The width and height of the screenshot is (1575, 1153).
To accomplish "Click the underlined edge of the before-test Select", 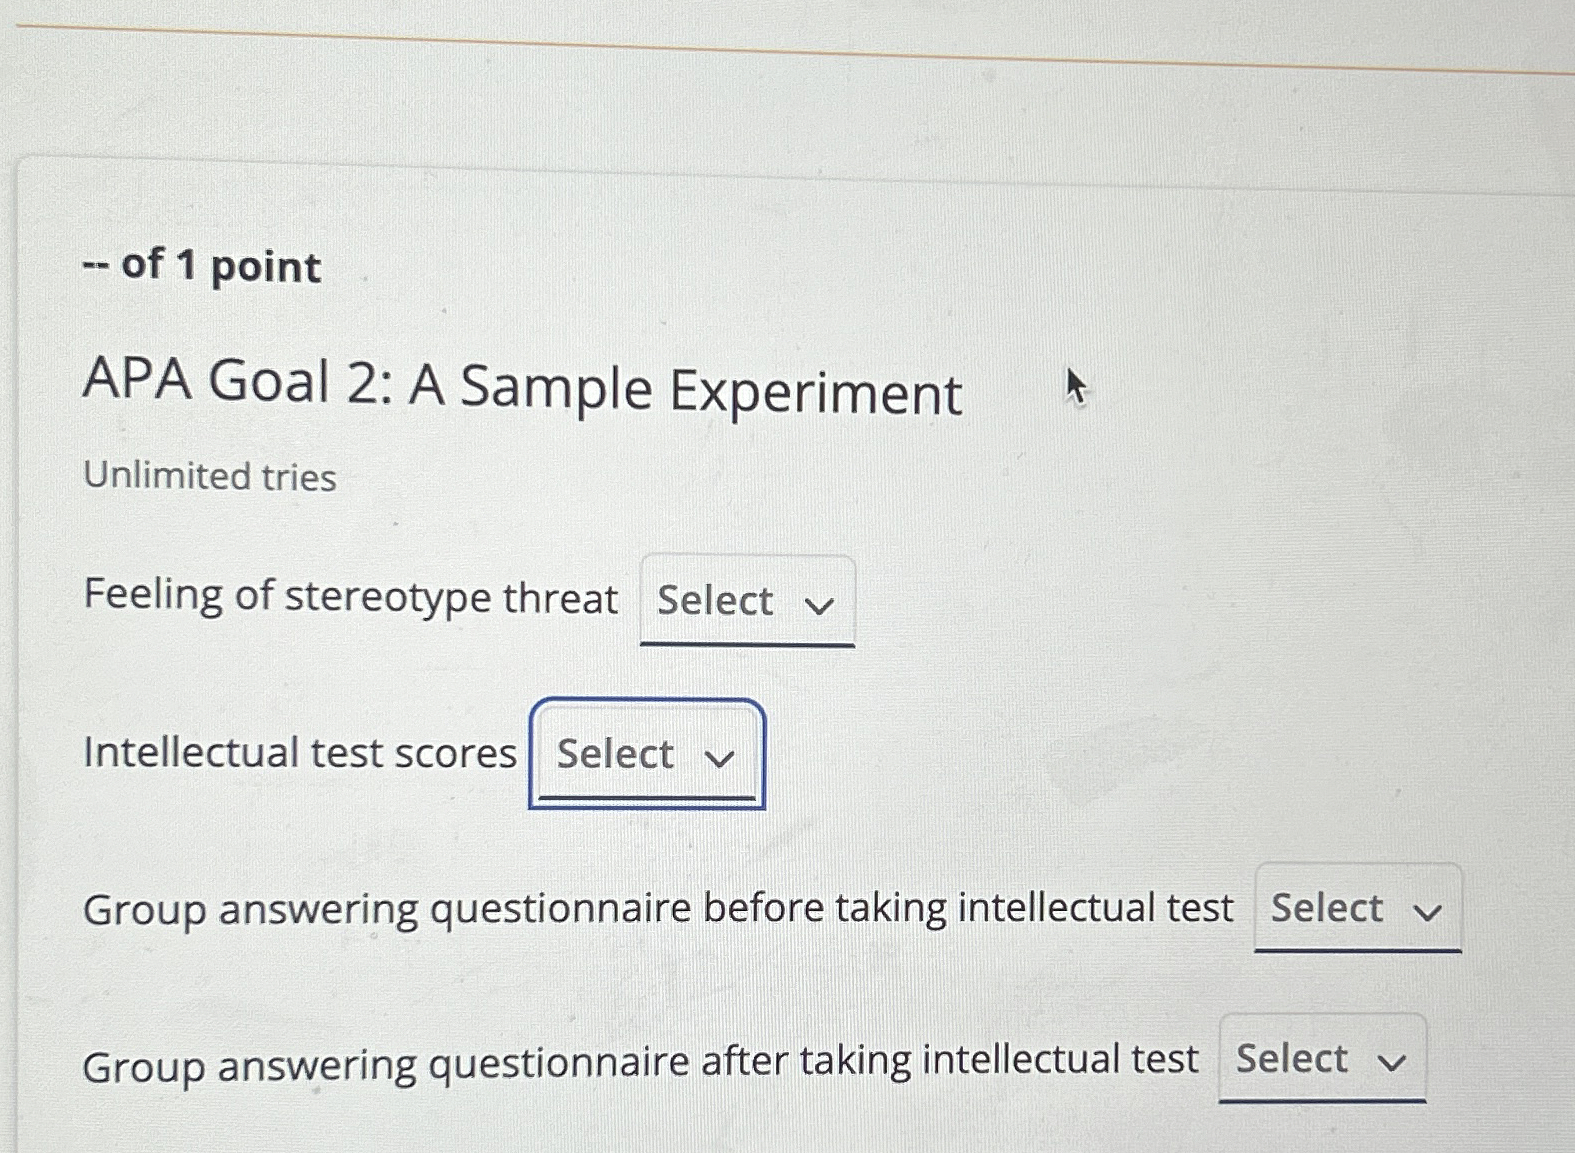I will [x=1355, y=950].
